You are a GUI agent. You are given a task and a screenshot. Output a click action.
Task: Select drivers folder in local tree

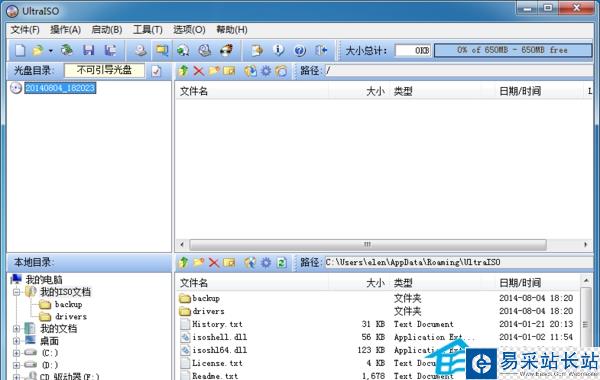coord(71,316)
